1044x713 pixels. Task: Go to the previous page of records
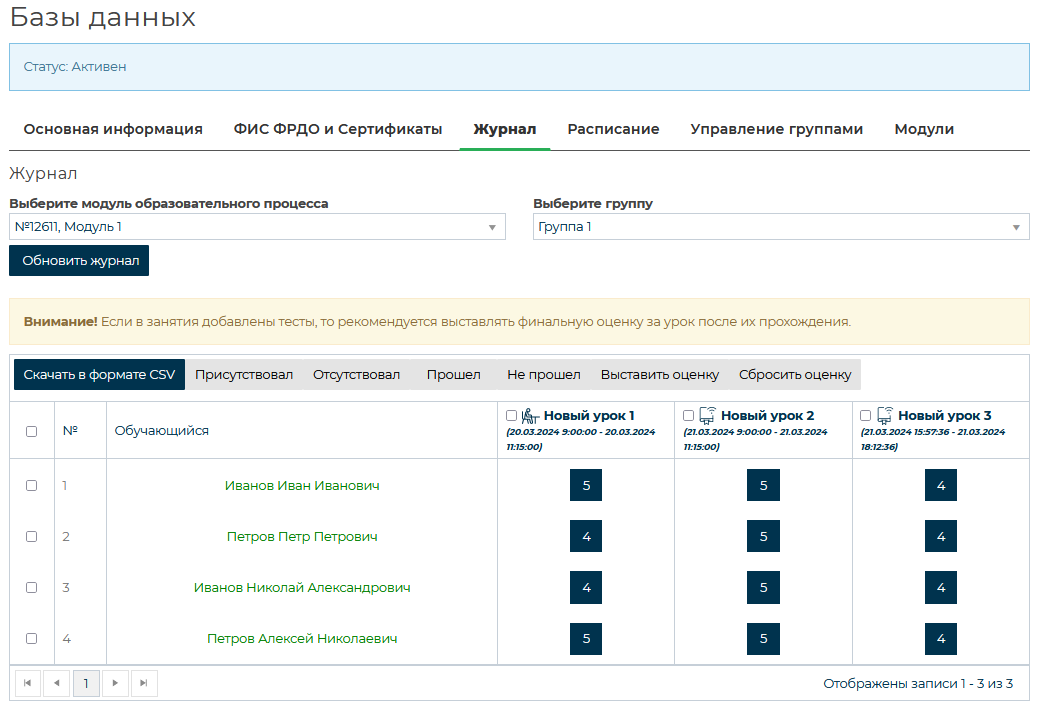click(56, 684)
